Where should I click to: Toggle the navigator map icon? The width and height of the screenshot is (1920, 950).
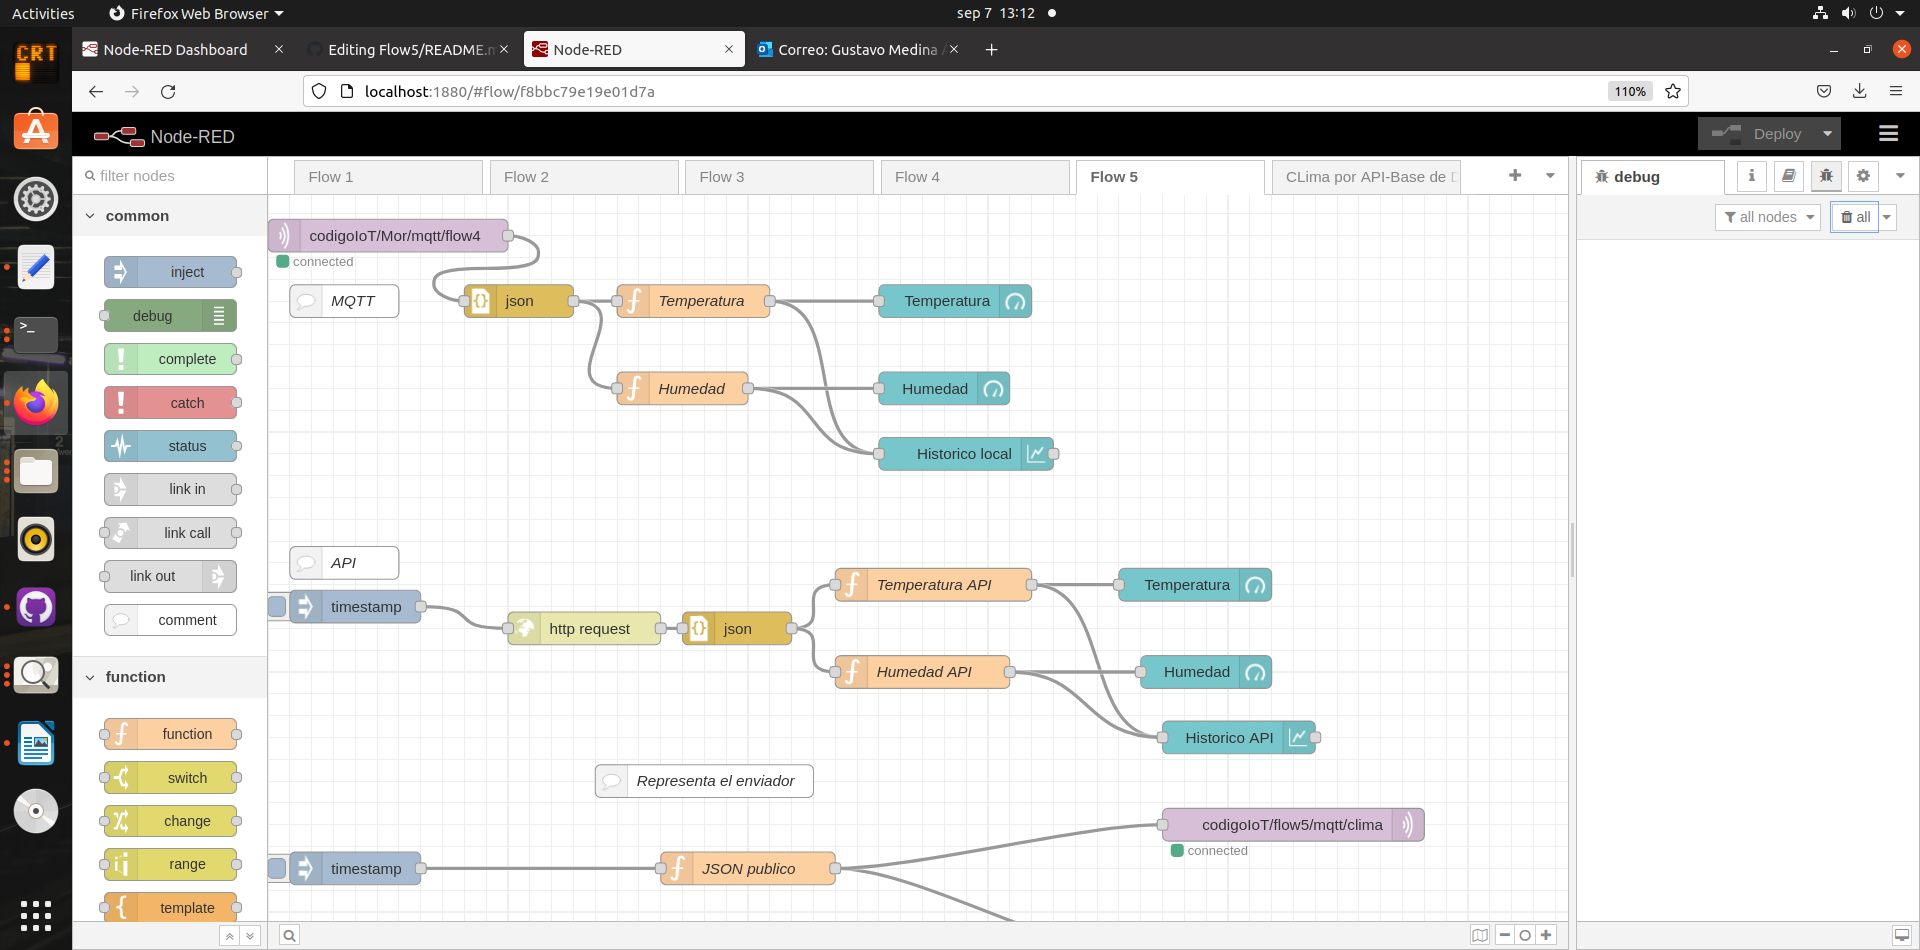(1480, 935)
